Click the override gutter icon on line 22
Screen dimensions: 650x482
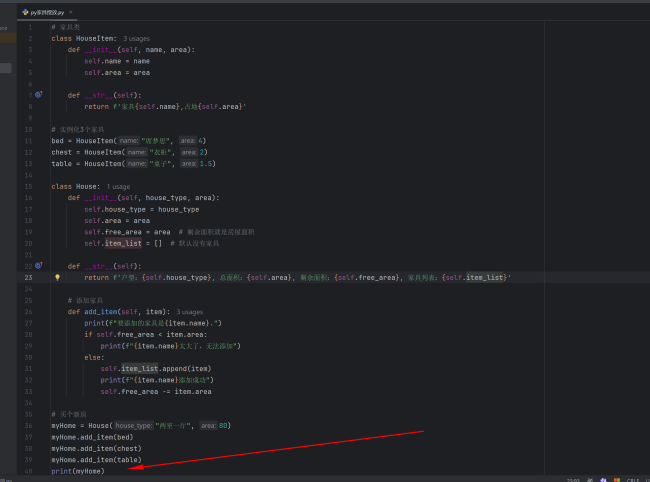click(x=39, y=265)
